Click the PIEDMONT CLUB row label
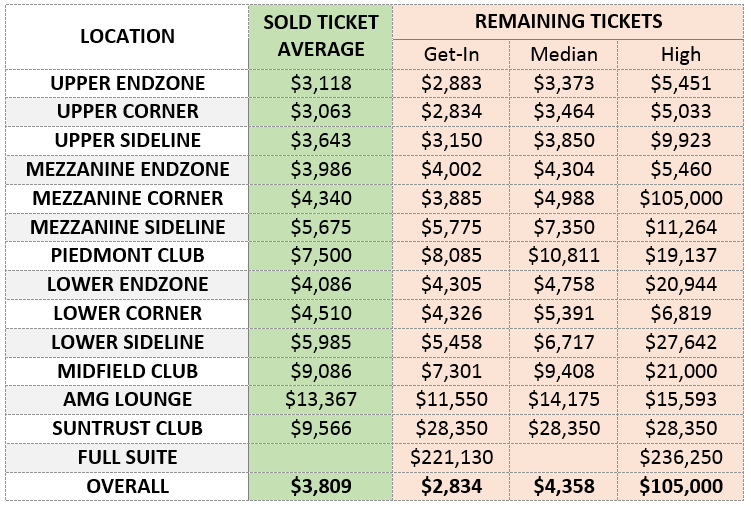751x506 pixels. click(x=126, y=256)
